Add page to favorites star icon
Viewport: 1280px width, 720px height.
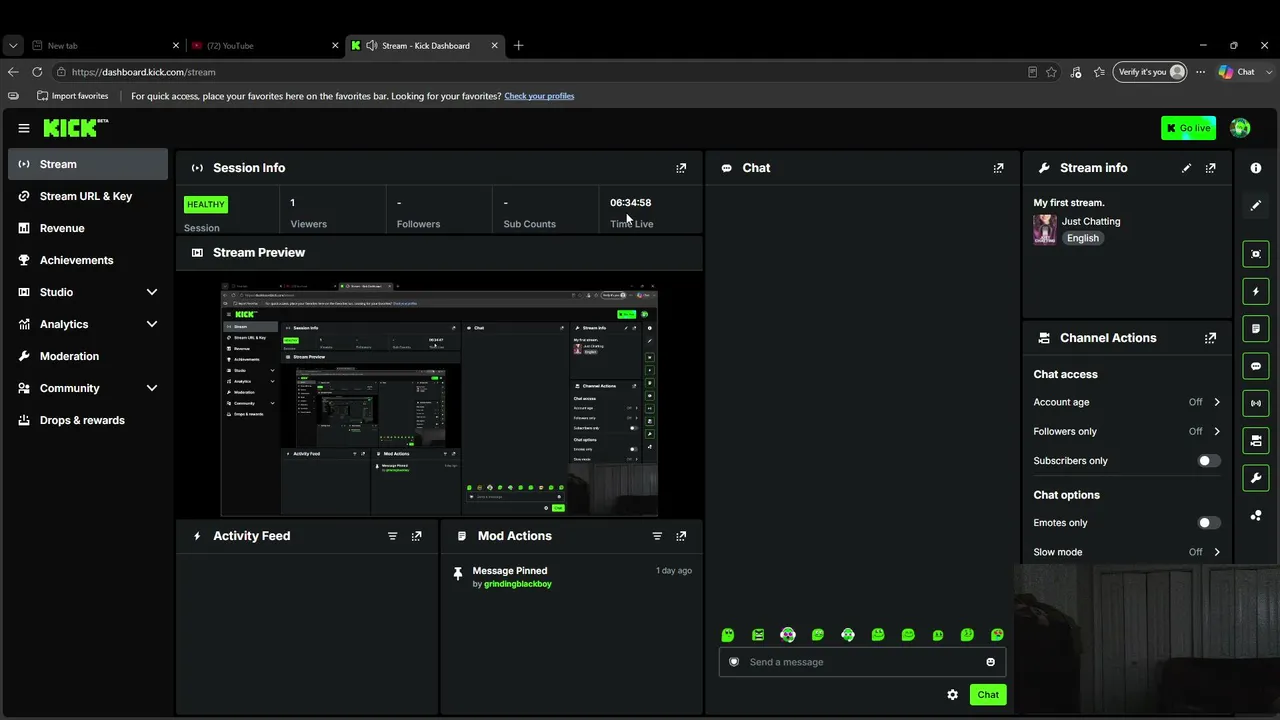1051,72
